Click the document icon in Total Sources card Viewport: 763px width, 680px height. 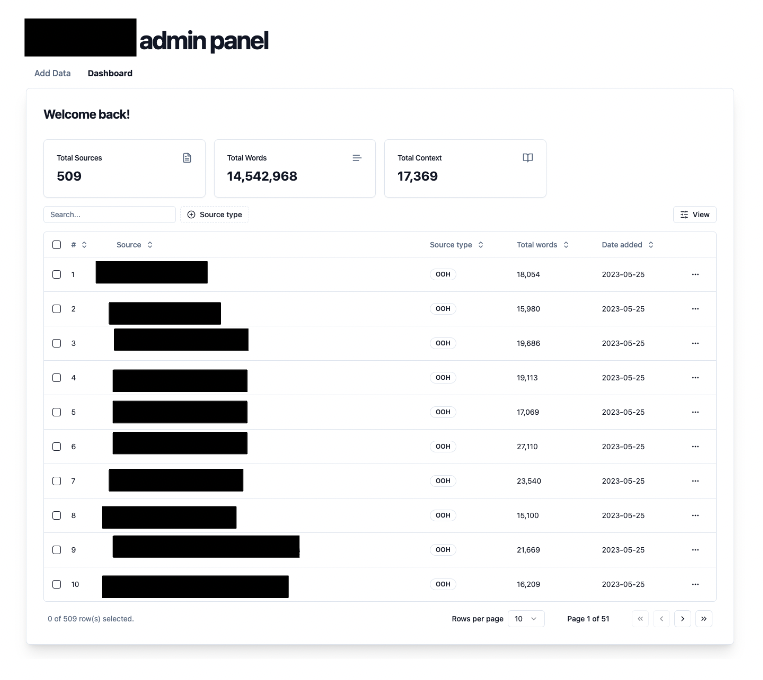(187, 158)
